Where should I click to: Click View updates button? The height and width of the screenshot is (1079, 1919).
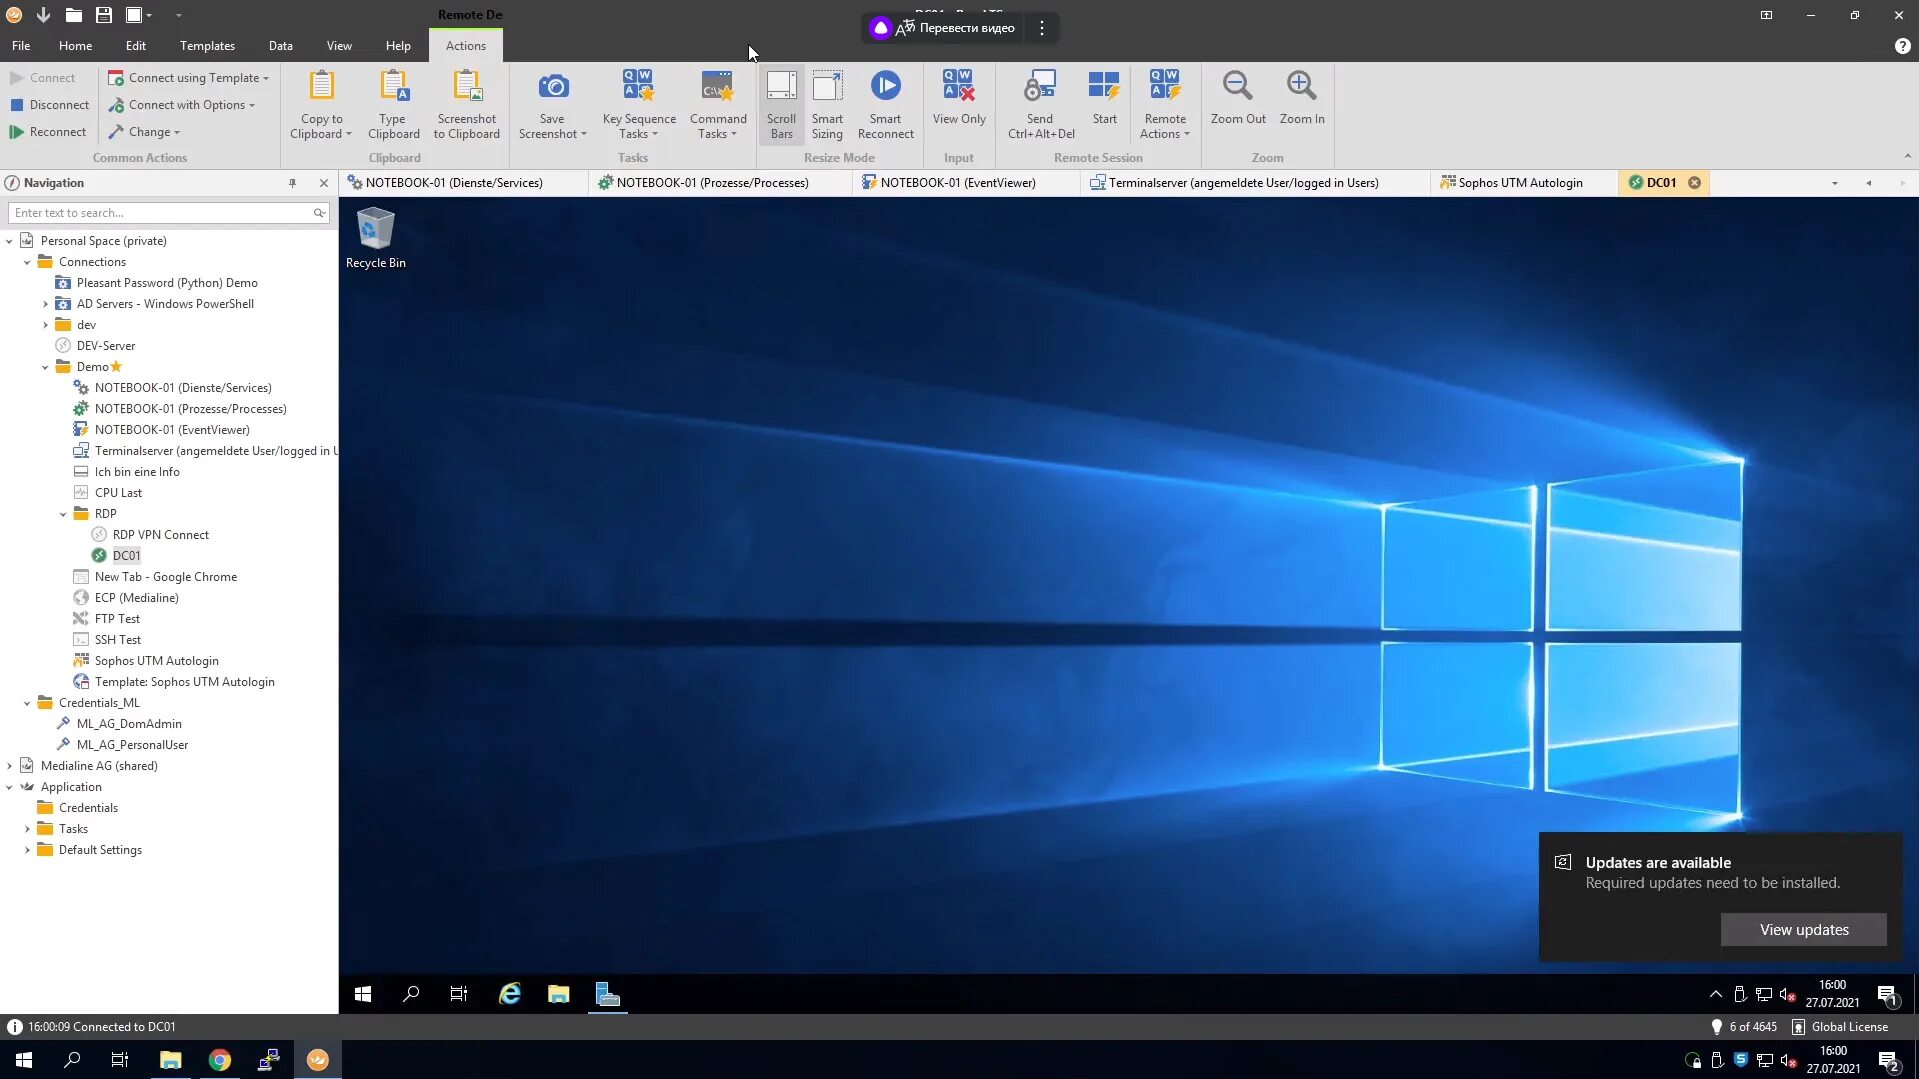point(1803,930)
